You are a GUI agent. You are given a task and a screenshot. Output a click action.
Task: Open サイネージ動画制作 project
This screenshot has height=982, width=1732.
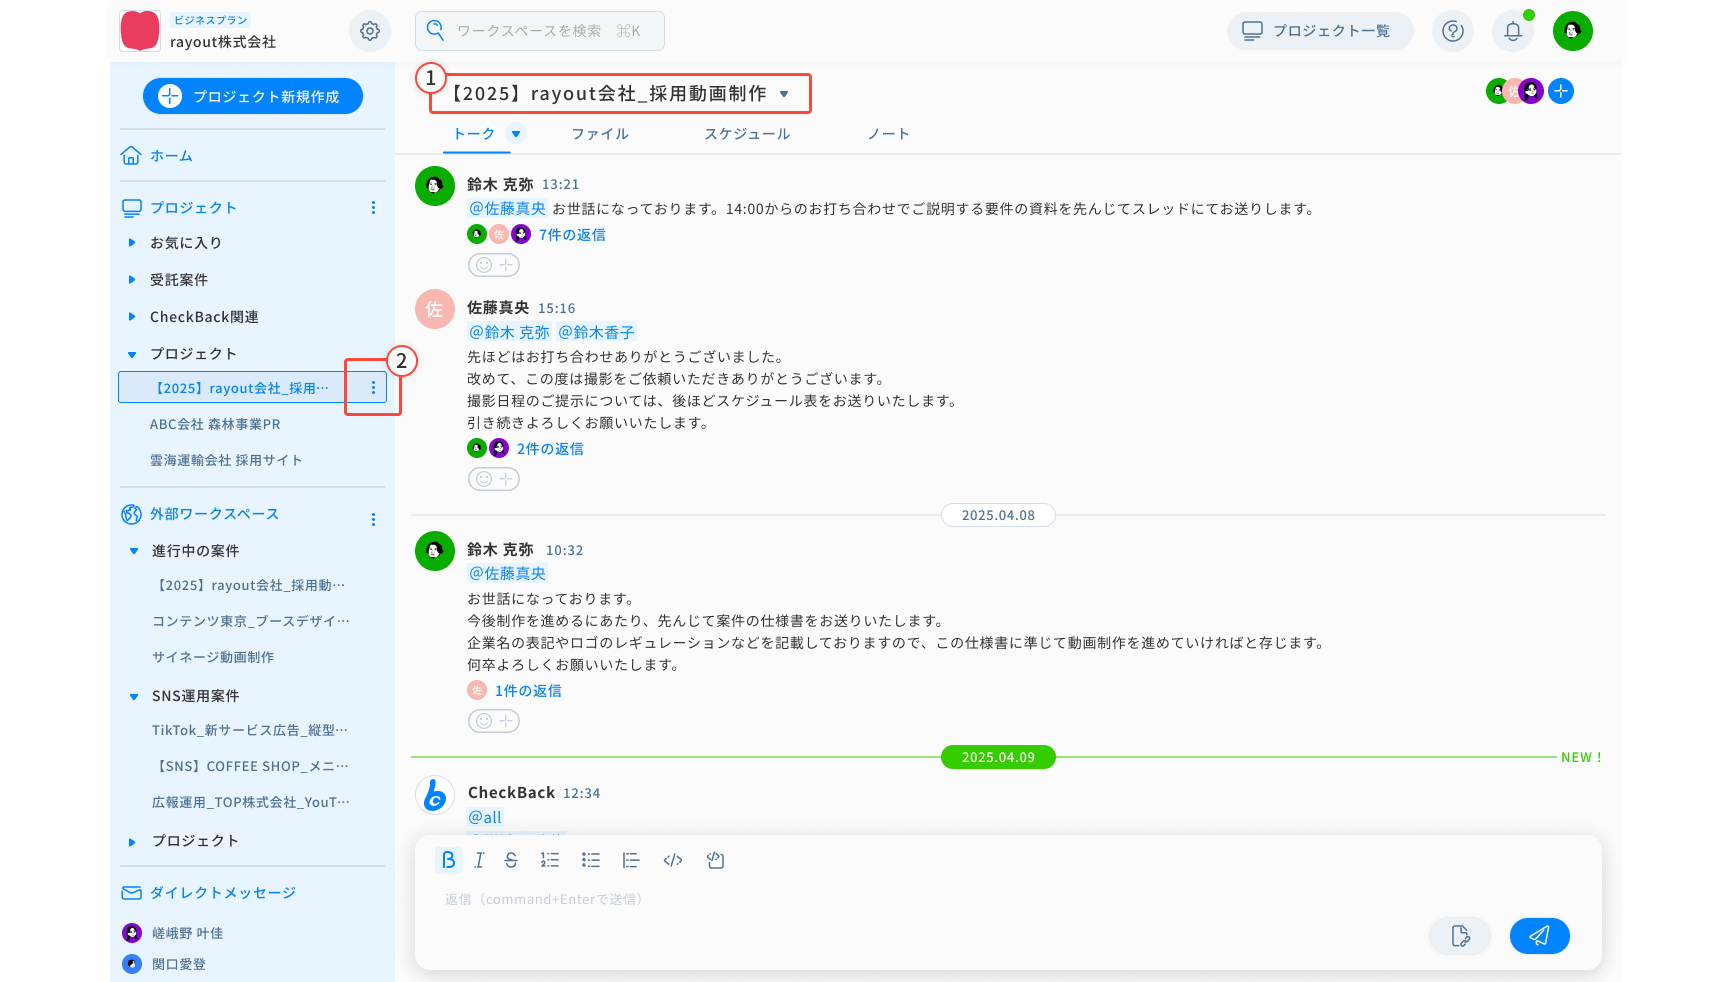tap(213, 657)
